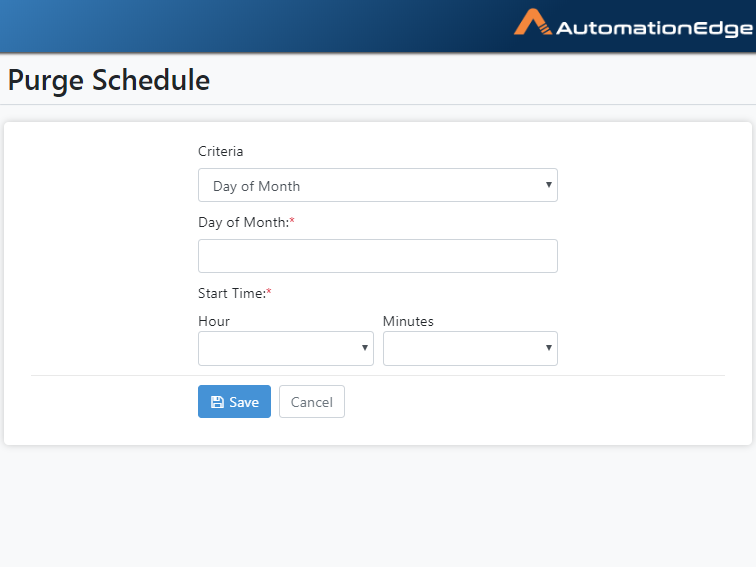Click the arrow on the Criteria combo box
This screenshot has width=756, height=567.
coord(548,185)
